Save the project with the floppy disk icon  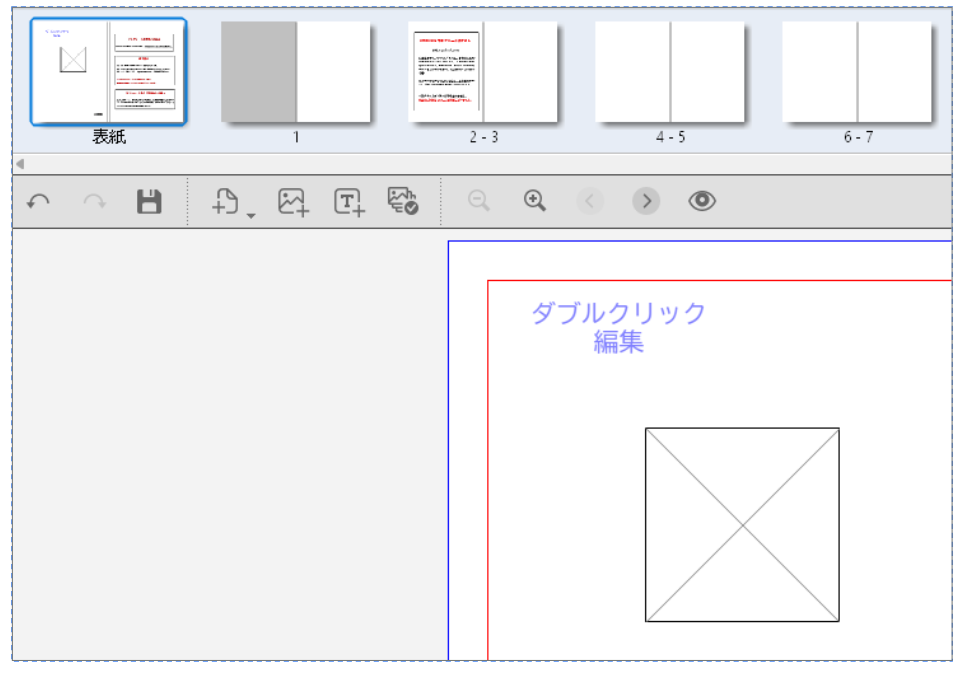pyautogui.click(x=149, y=202)
